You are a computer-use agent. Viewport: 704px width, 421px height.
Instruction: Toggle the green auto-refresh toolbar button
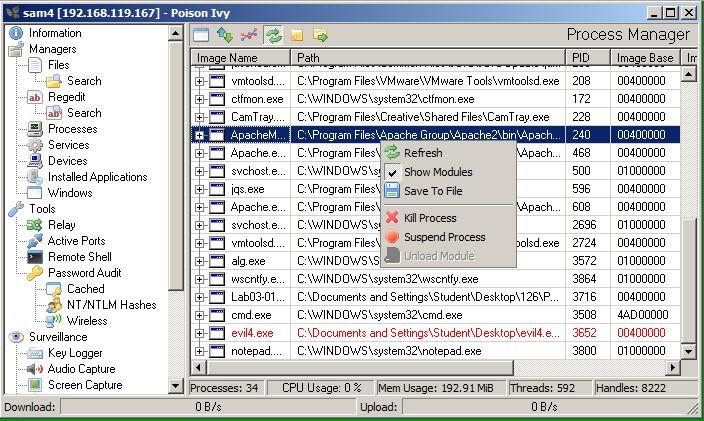[273, 35]
